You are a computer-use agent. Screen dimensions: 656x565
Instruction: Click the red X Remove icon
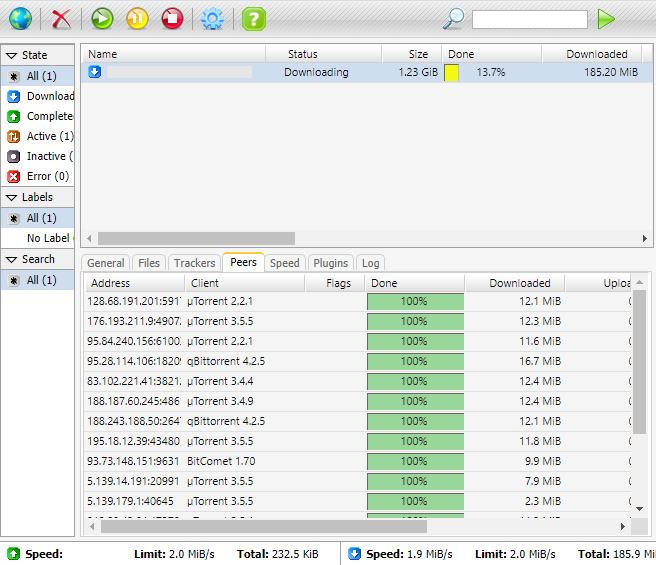coord(62,18)
